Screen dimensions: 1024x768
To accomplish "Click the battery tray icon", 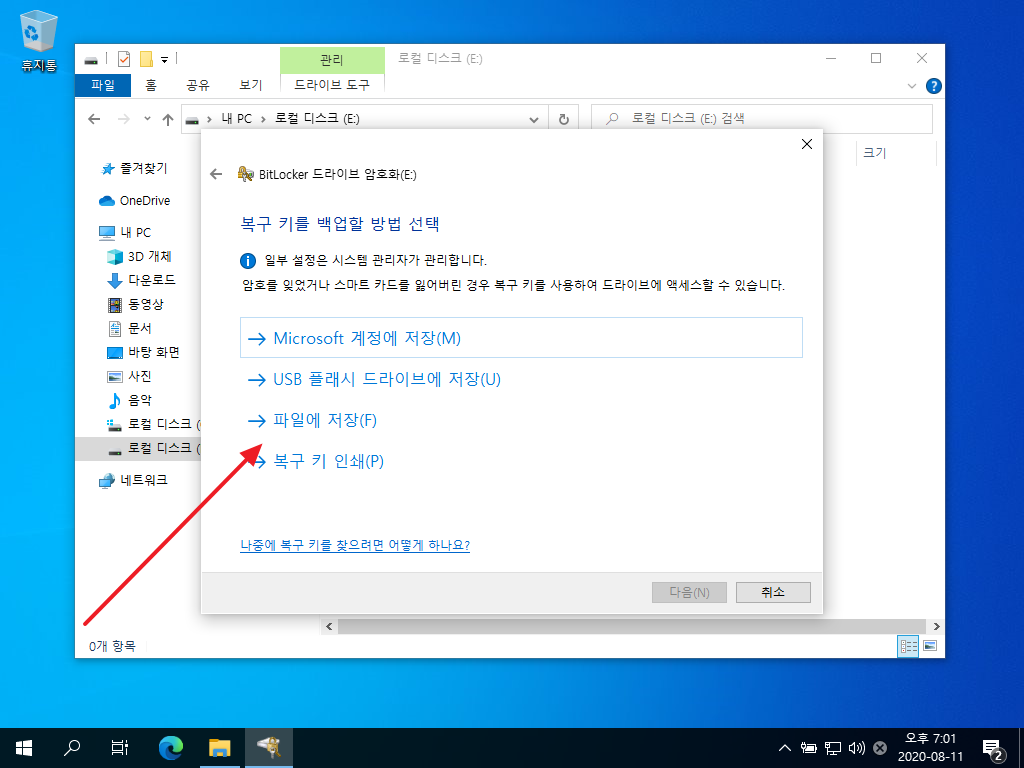I will [x=808, y=748].
